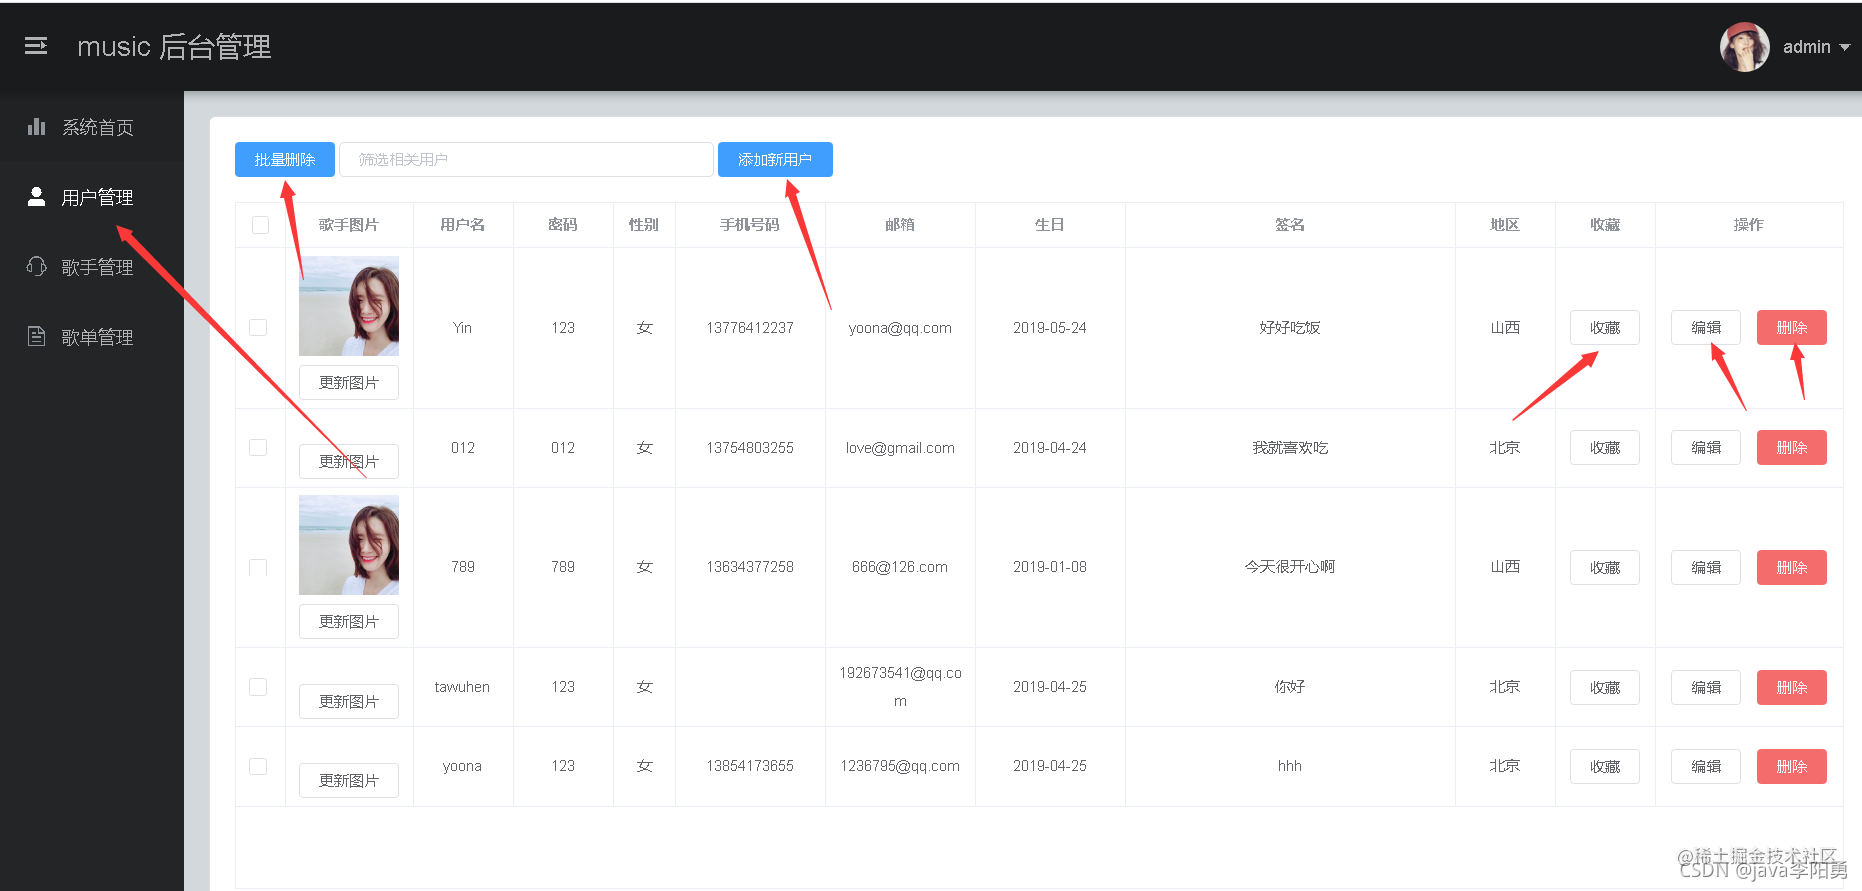Click the email 1236795@qq.com

click(x=900, y=766)
